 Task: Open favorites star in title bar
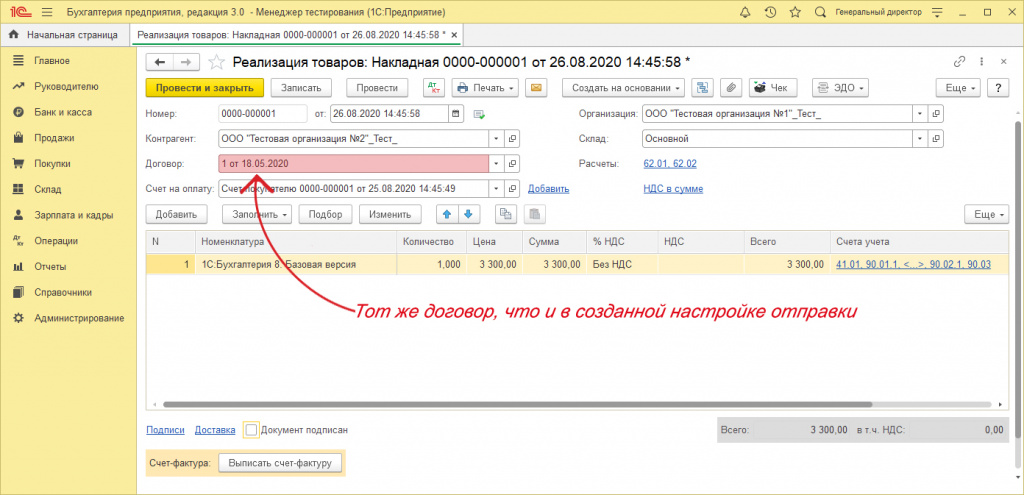(x=795, y=12)
